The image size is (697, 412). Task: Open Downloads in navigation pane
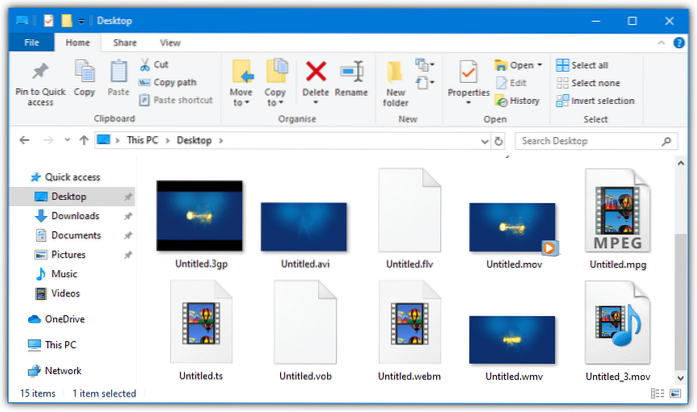click(75, 216)
